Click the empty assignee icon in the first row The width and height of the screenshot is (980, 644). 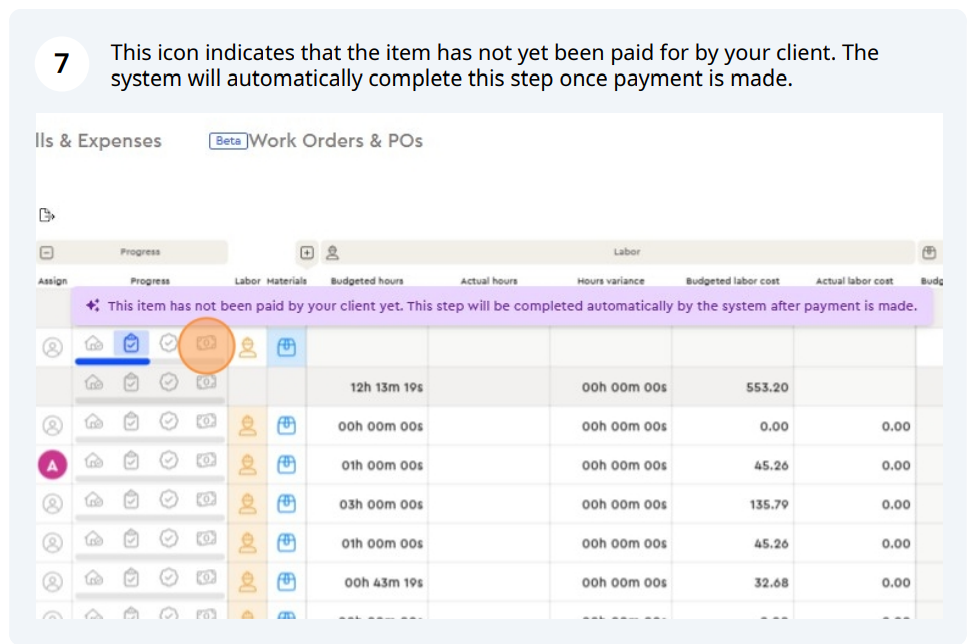point(52,347)
